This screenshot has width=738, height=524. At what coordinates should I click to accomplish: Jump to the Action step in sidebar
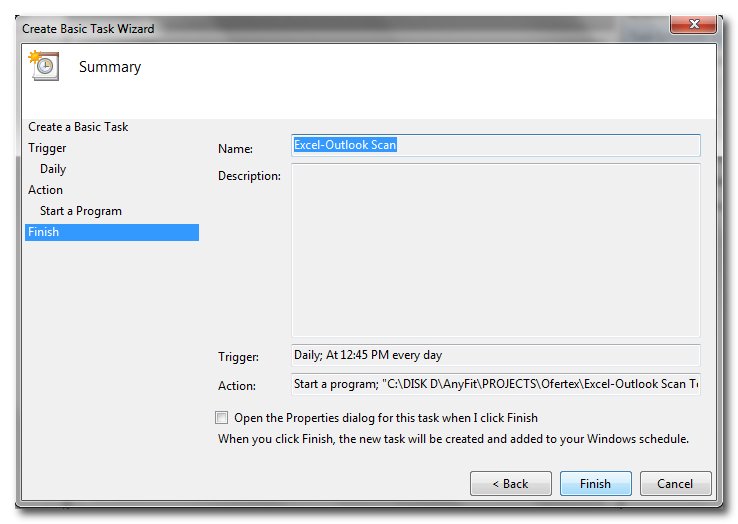(x=45, y=190)
